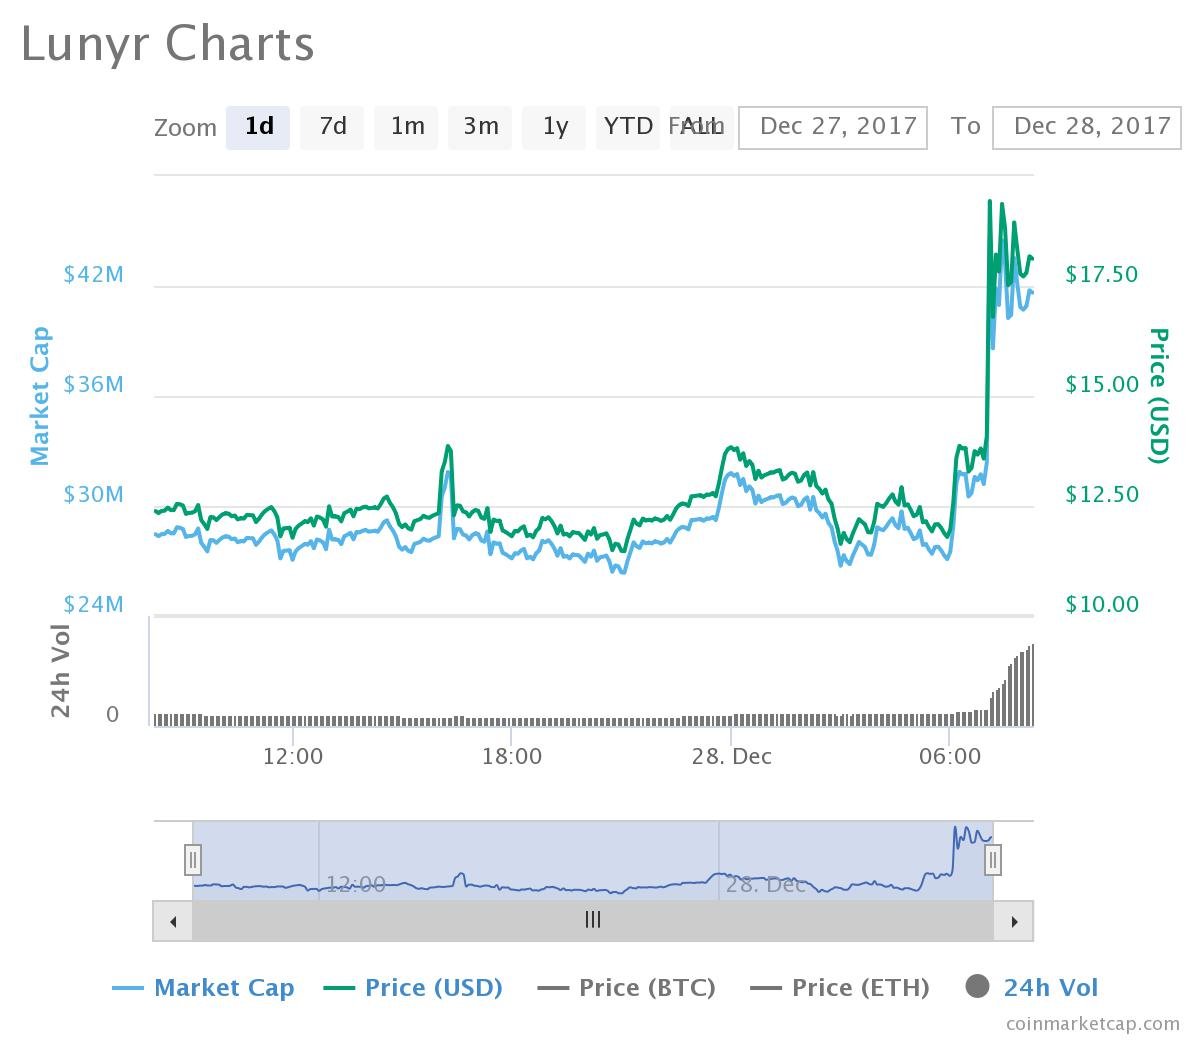Click the 28. Dec time axis label
Viewport: 1200px width, 1040px height.
pos(732,756)
